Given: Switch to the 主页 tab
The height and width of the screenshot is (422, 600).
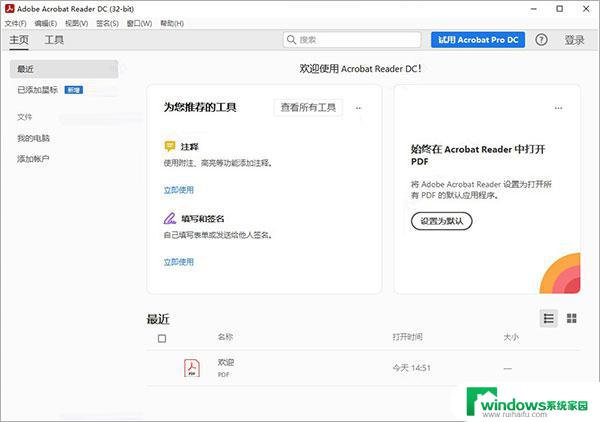Looking at the screenshot, I should click(x=19, y=40).
